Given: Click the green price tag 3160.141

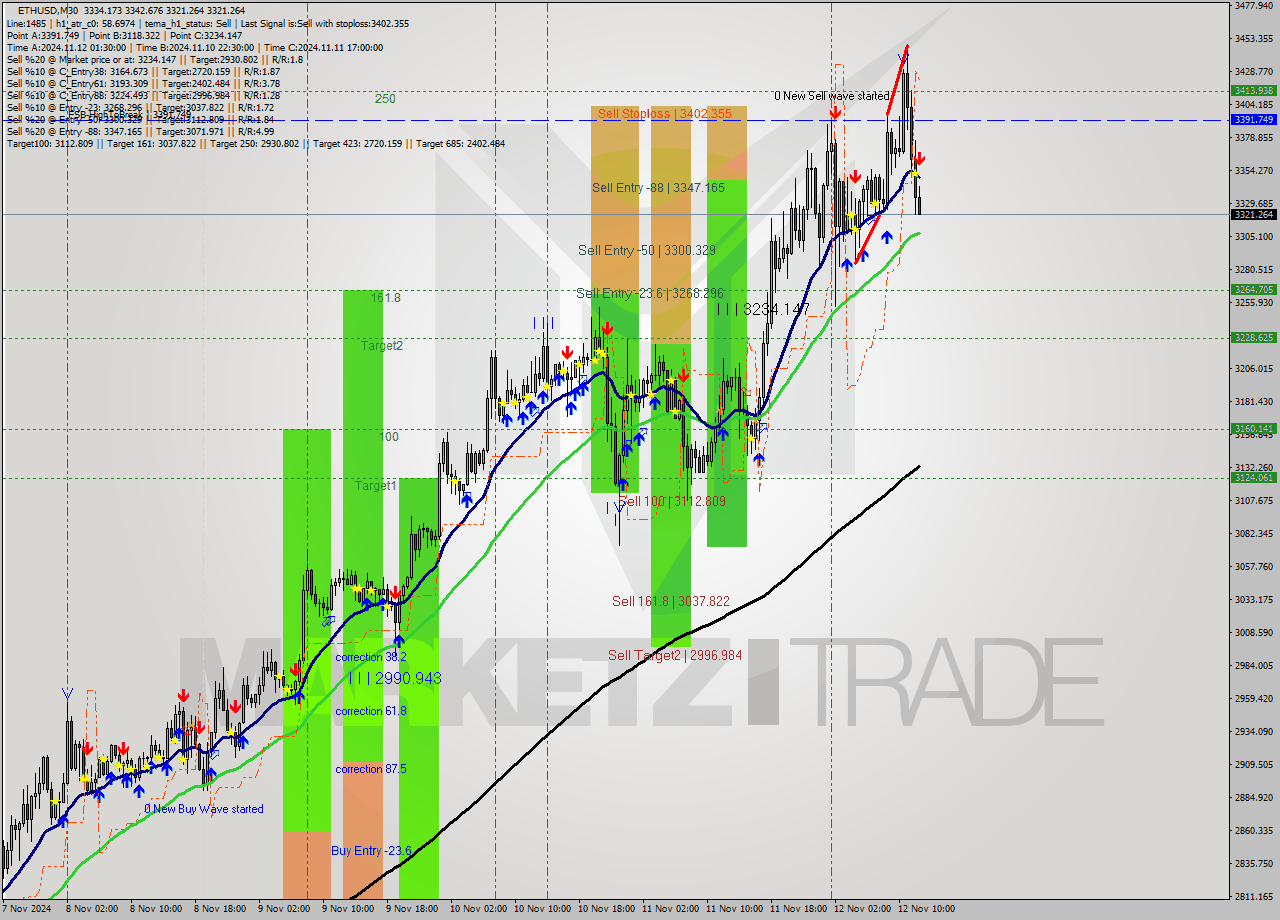Looking at the screenshot, I should click(1253, 428).
